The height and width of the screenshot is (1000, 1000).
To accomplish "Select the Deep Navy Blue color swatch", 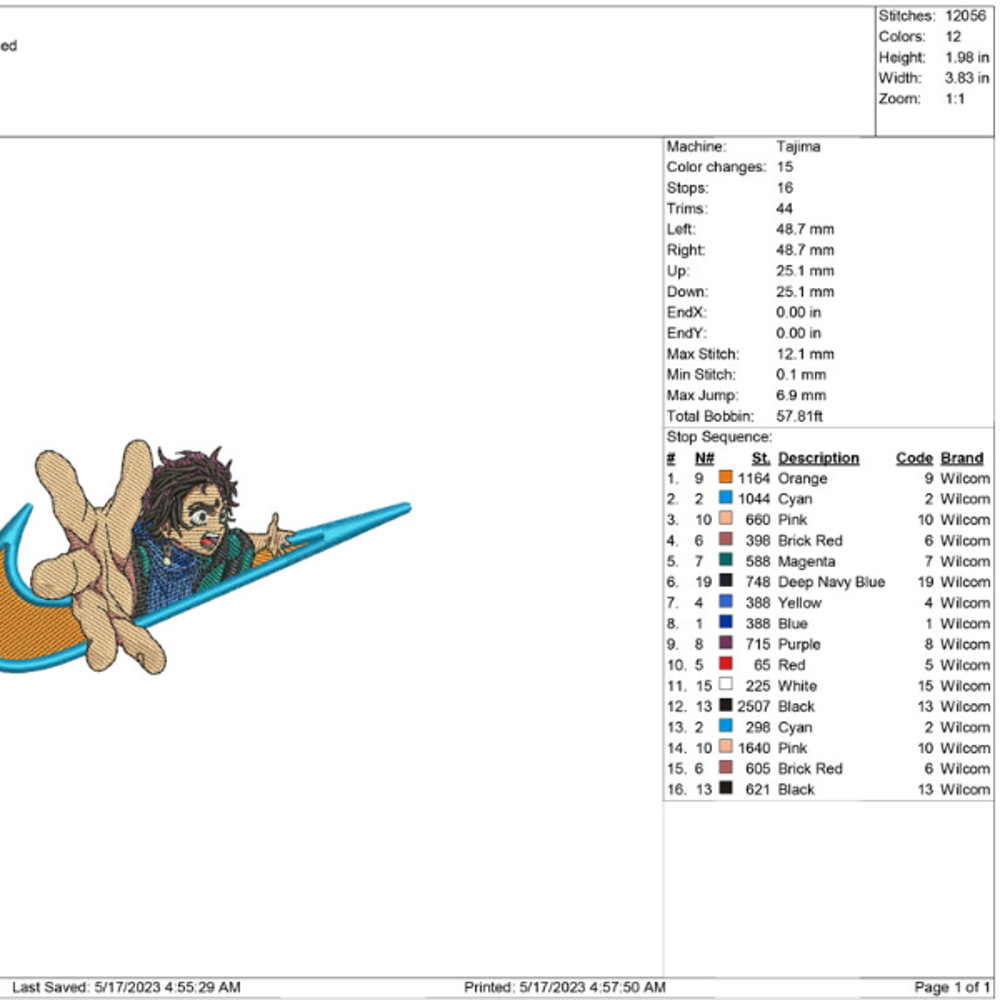I will [726, 582].
